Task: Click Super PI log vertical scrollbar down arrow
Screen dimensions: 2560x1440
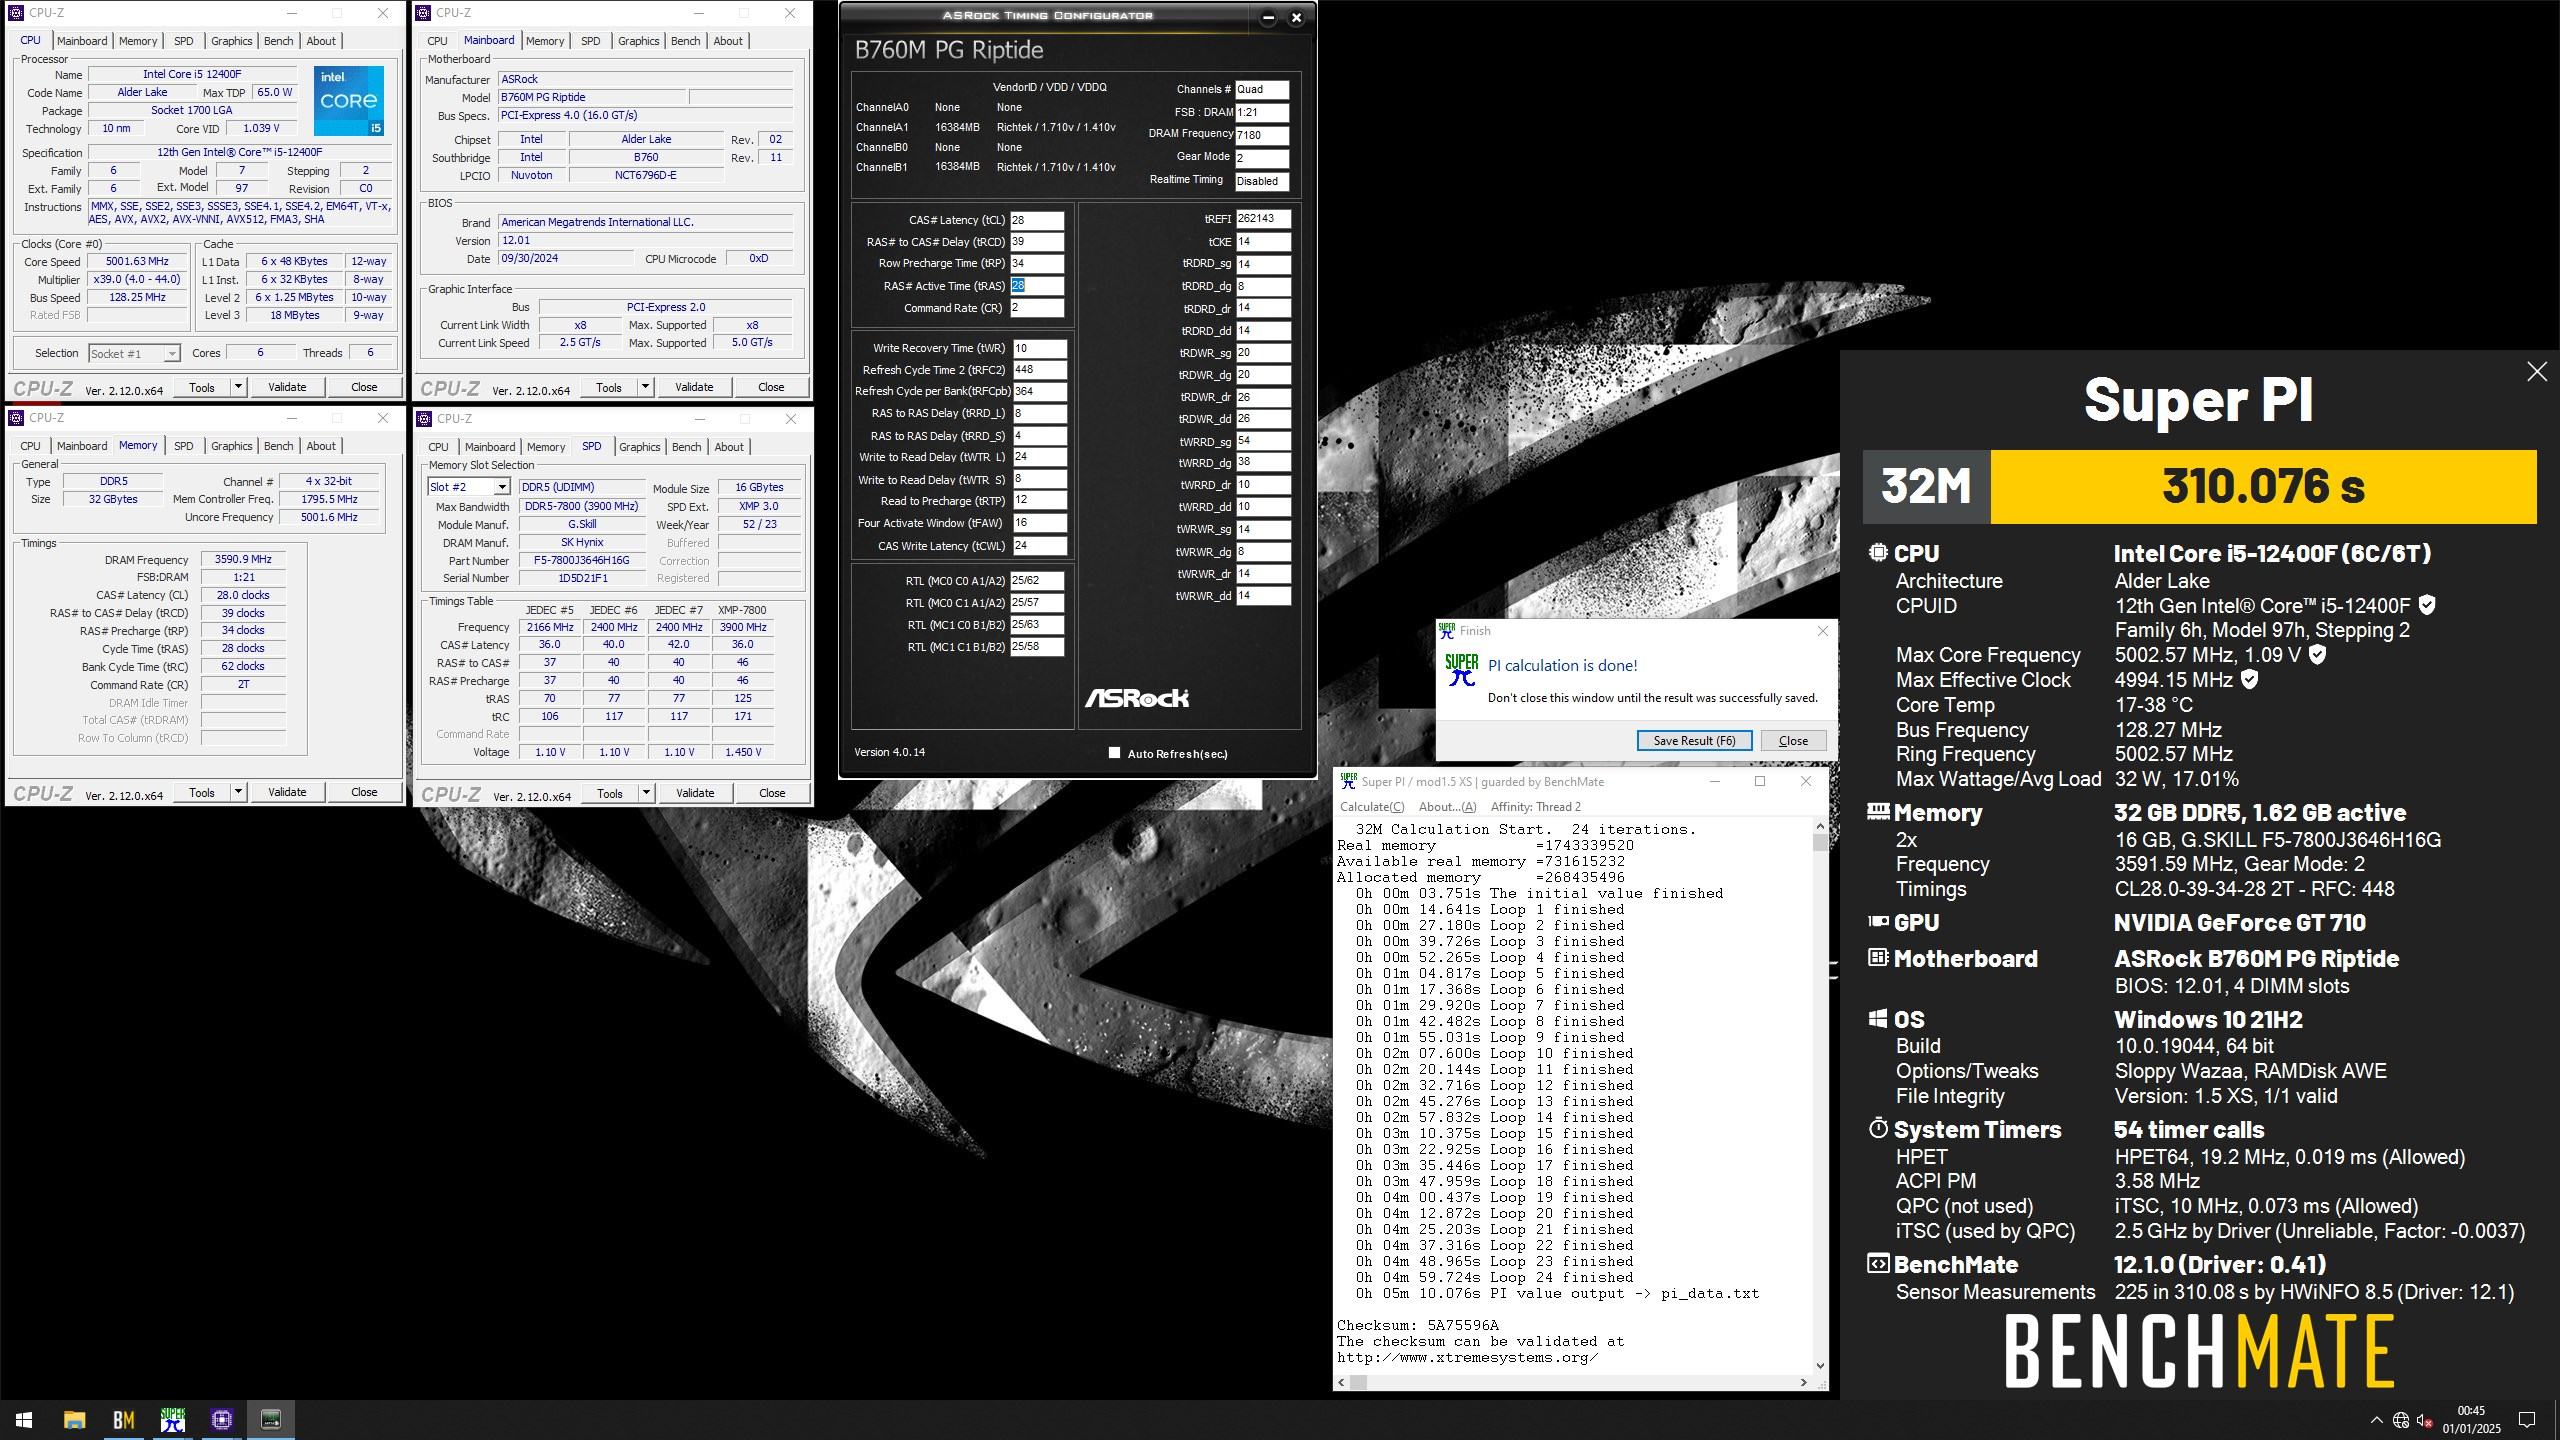Action: (1819, 1365)
